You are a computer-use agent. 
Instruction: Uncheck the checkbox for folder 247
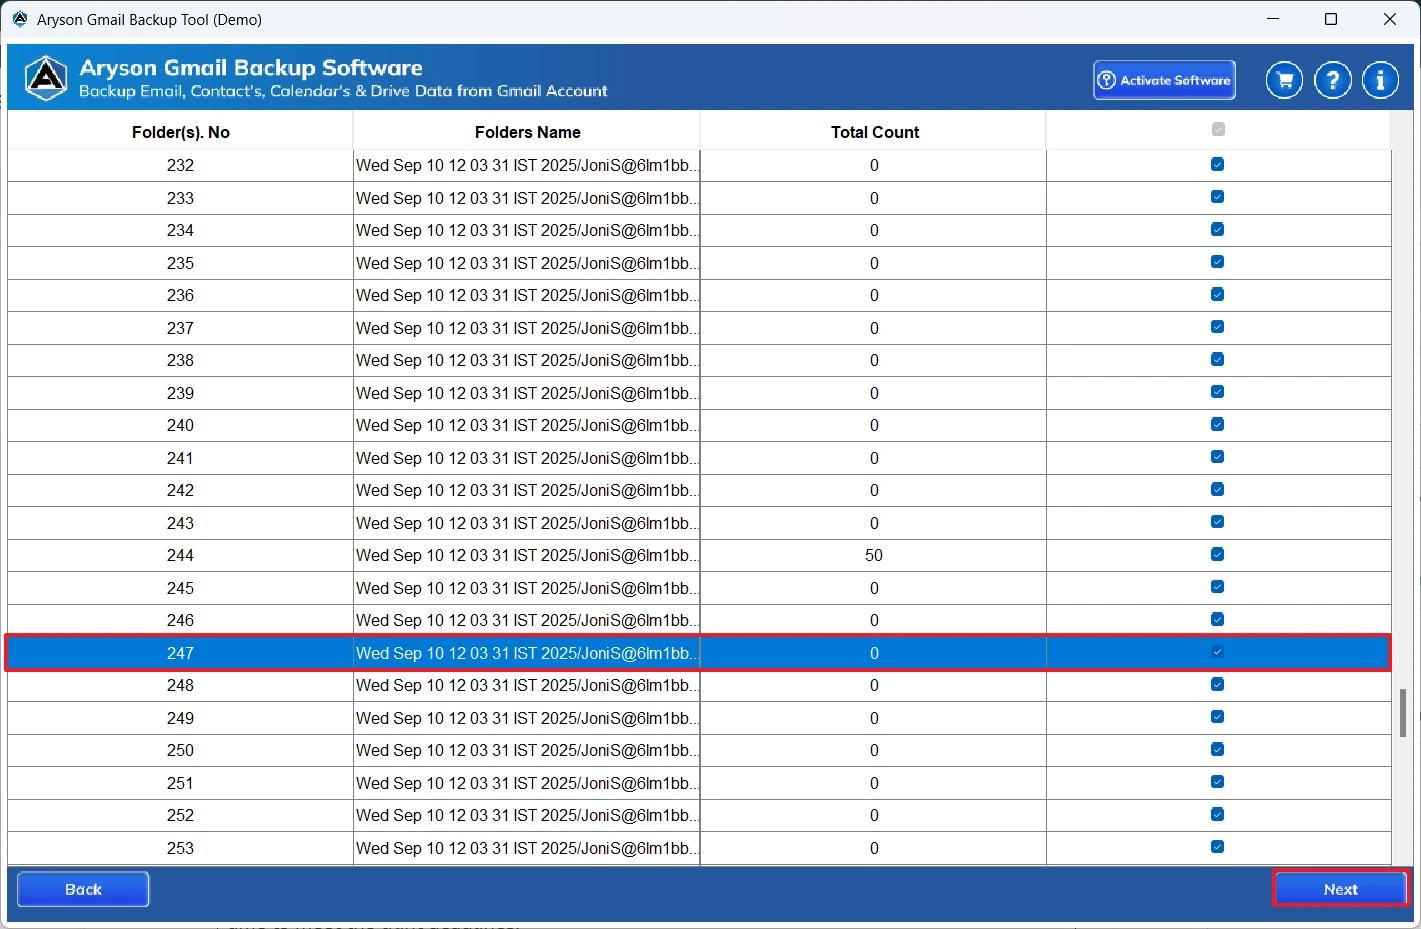tap(1217, 652)
